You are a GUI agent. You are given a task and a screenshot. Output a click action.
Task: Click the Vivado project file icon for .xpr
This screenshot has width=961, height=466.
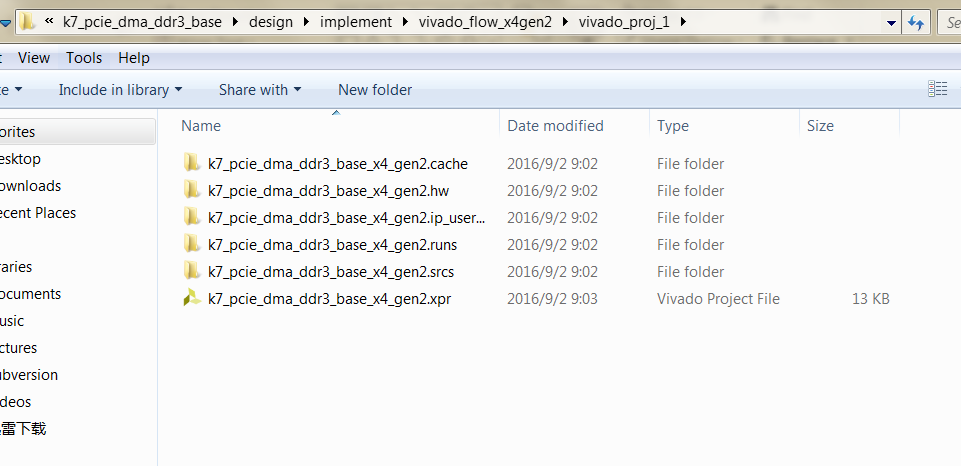192,298
